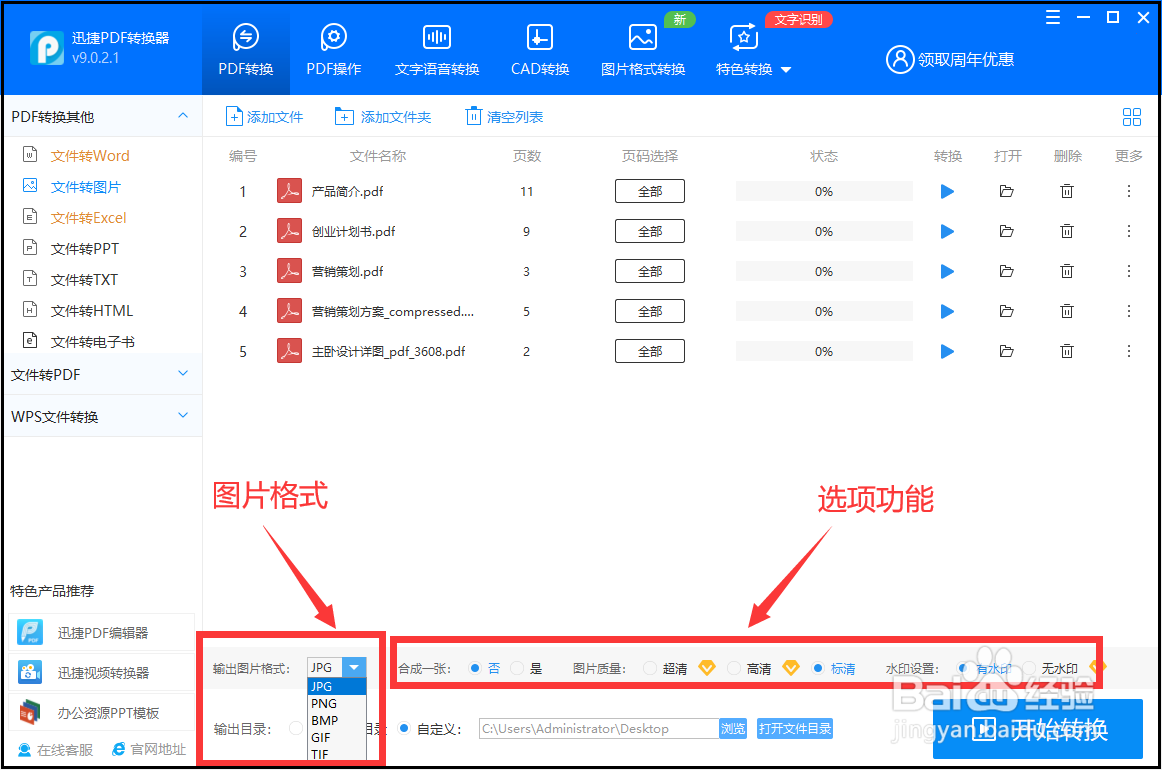Choose GIF from the format list

pyautogui.click(x=336, y=737)
